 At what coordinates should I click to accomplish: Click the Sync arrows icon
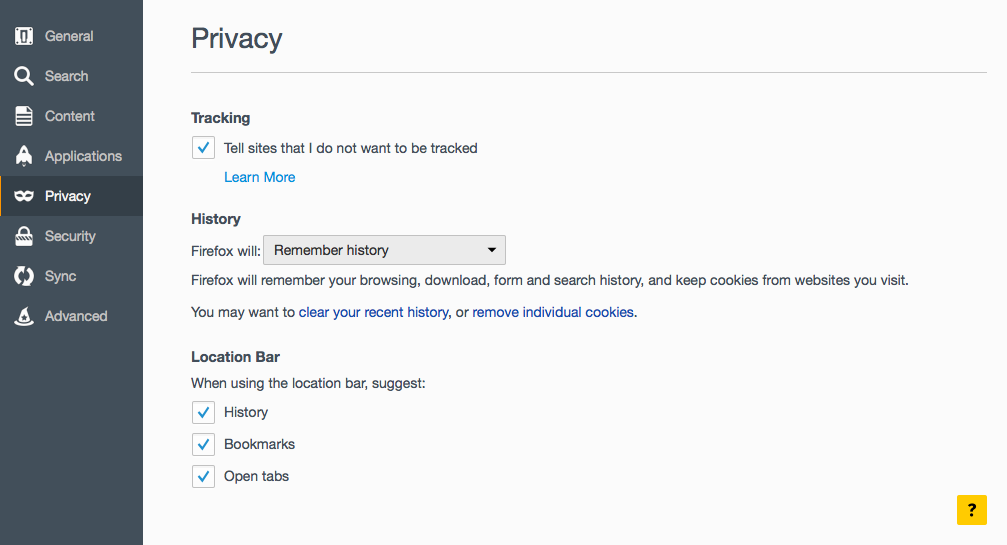tap(24, 276)
